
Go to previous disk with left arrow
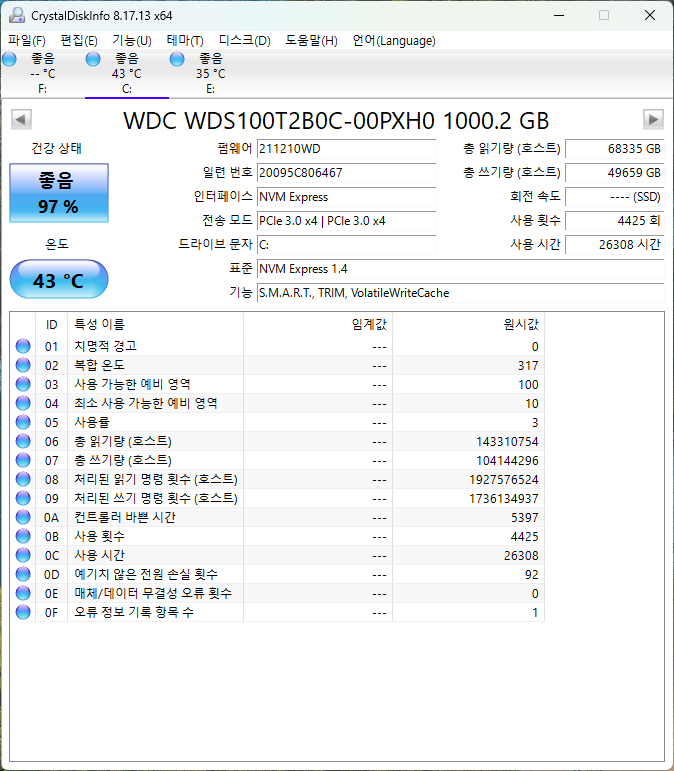coord(21,119)
